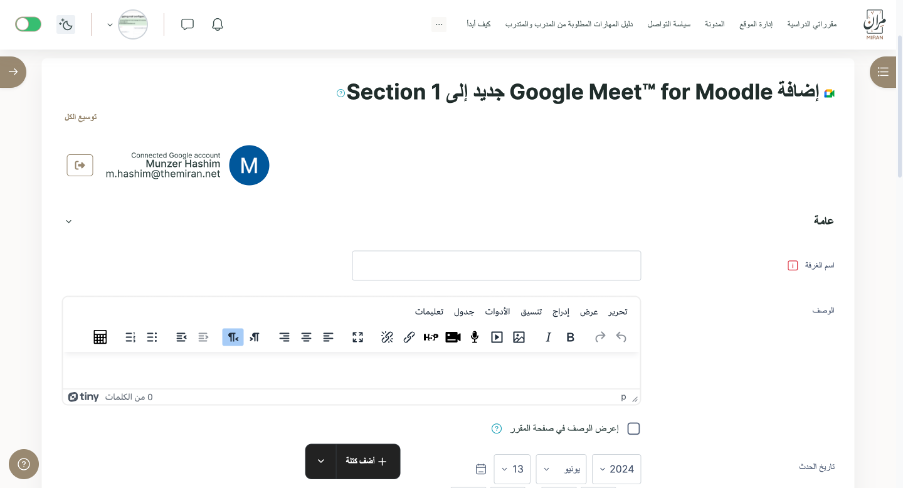Check the show description on course page checkbox

click(633, 429)
